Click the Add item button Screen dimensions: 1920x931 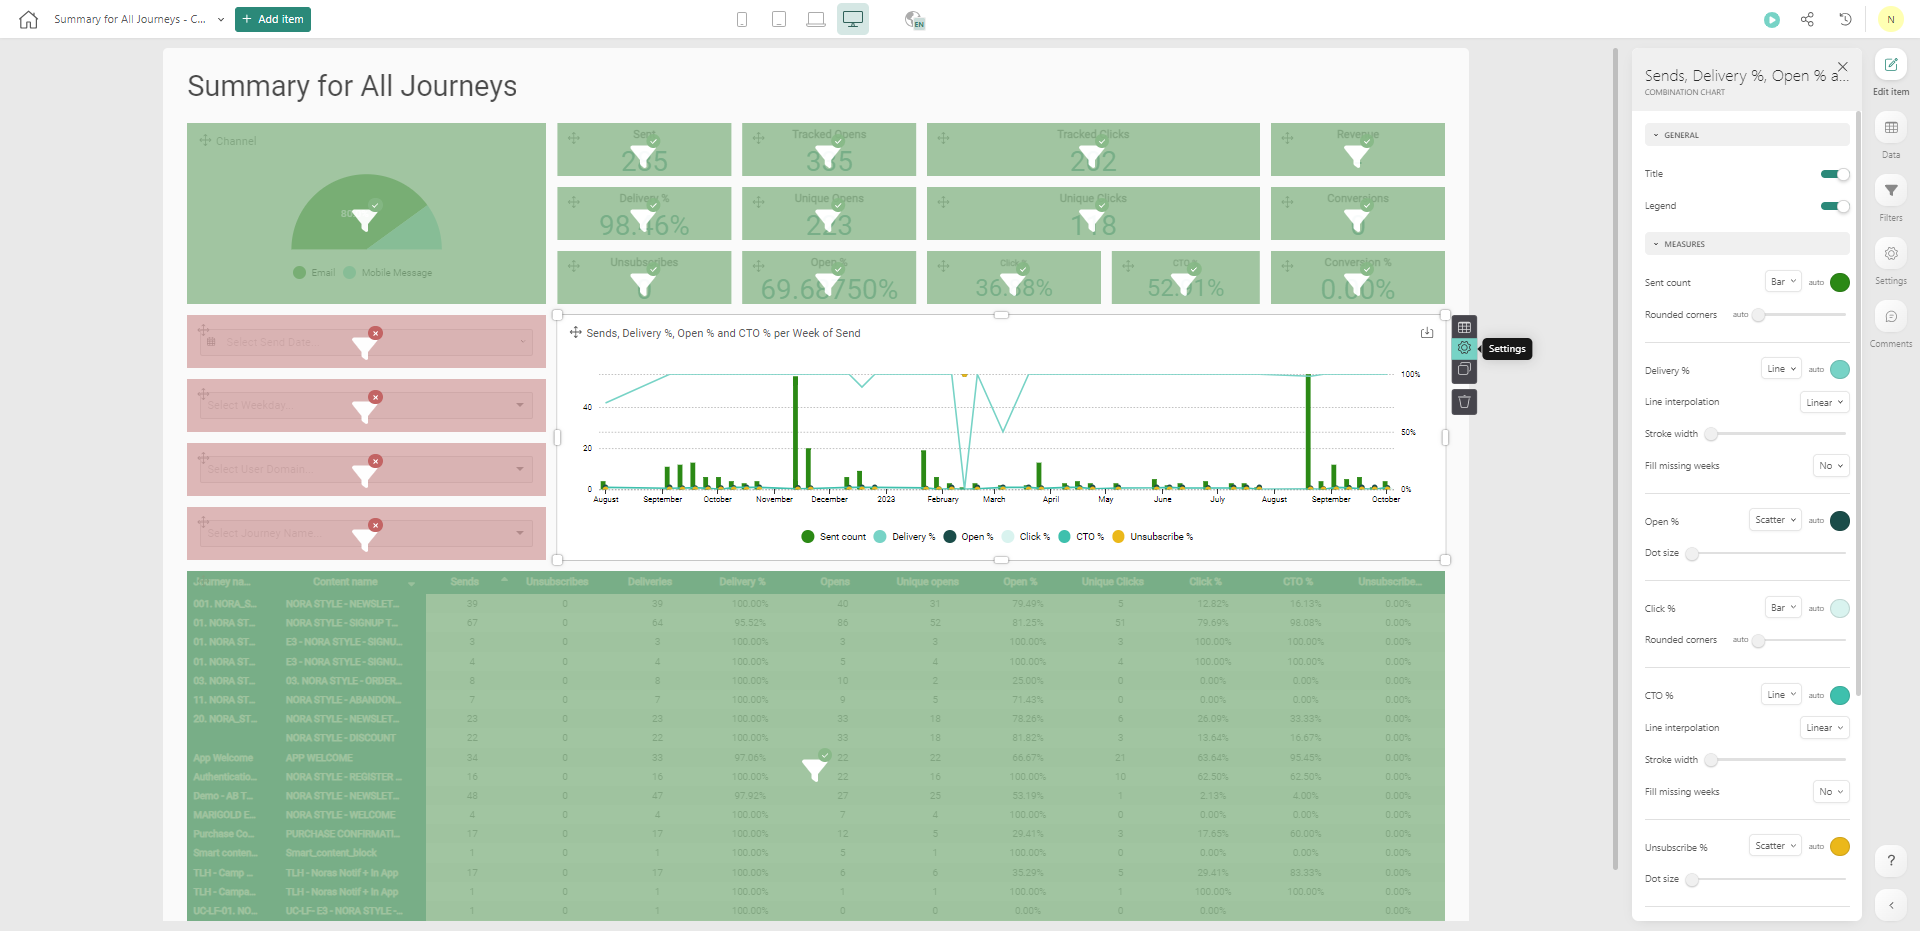273,19
